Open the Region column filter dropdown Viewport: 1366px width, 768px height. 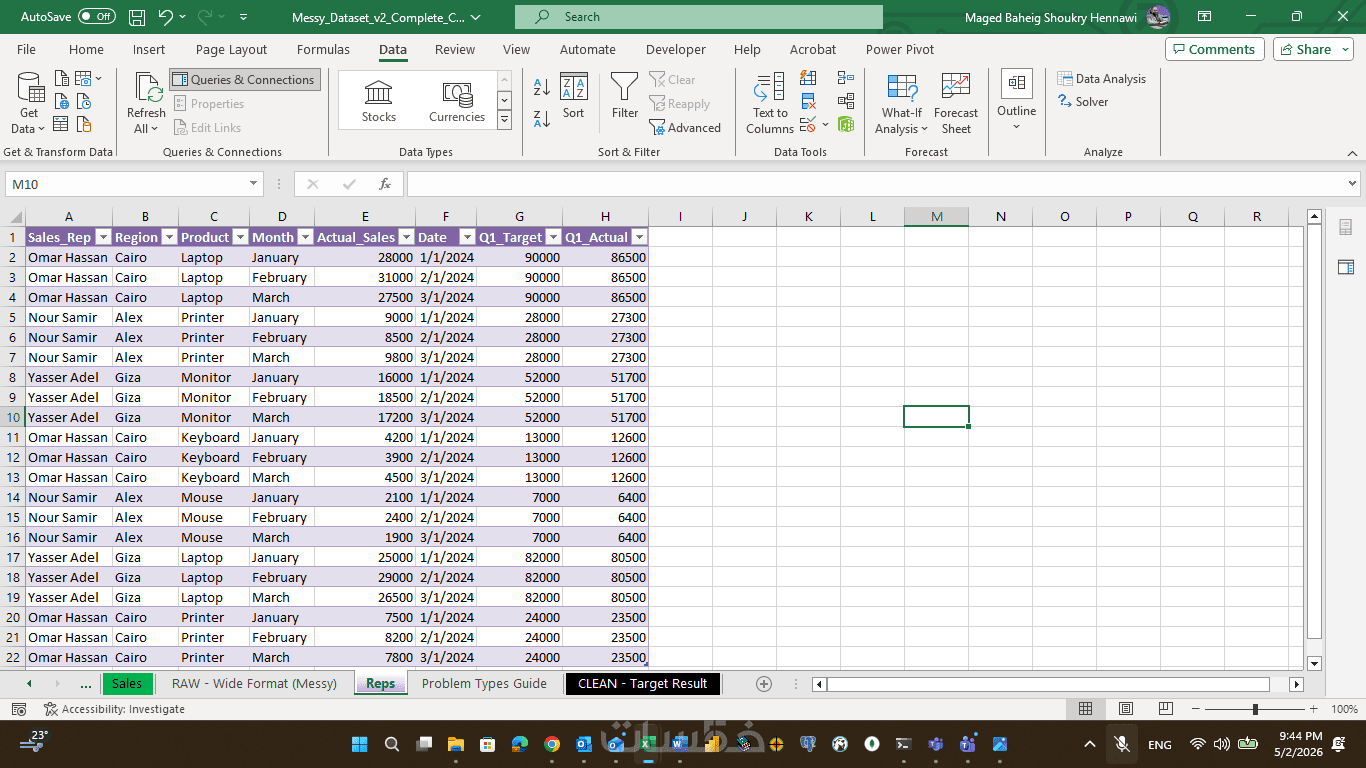[169, 238]
